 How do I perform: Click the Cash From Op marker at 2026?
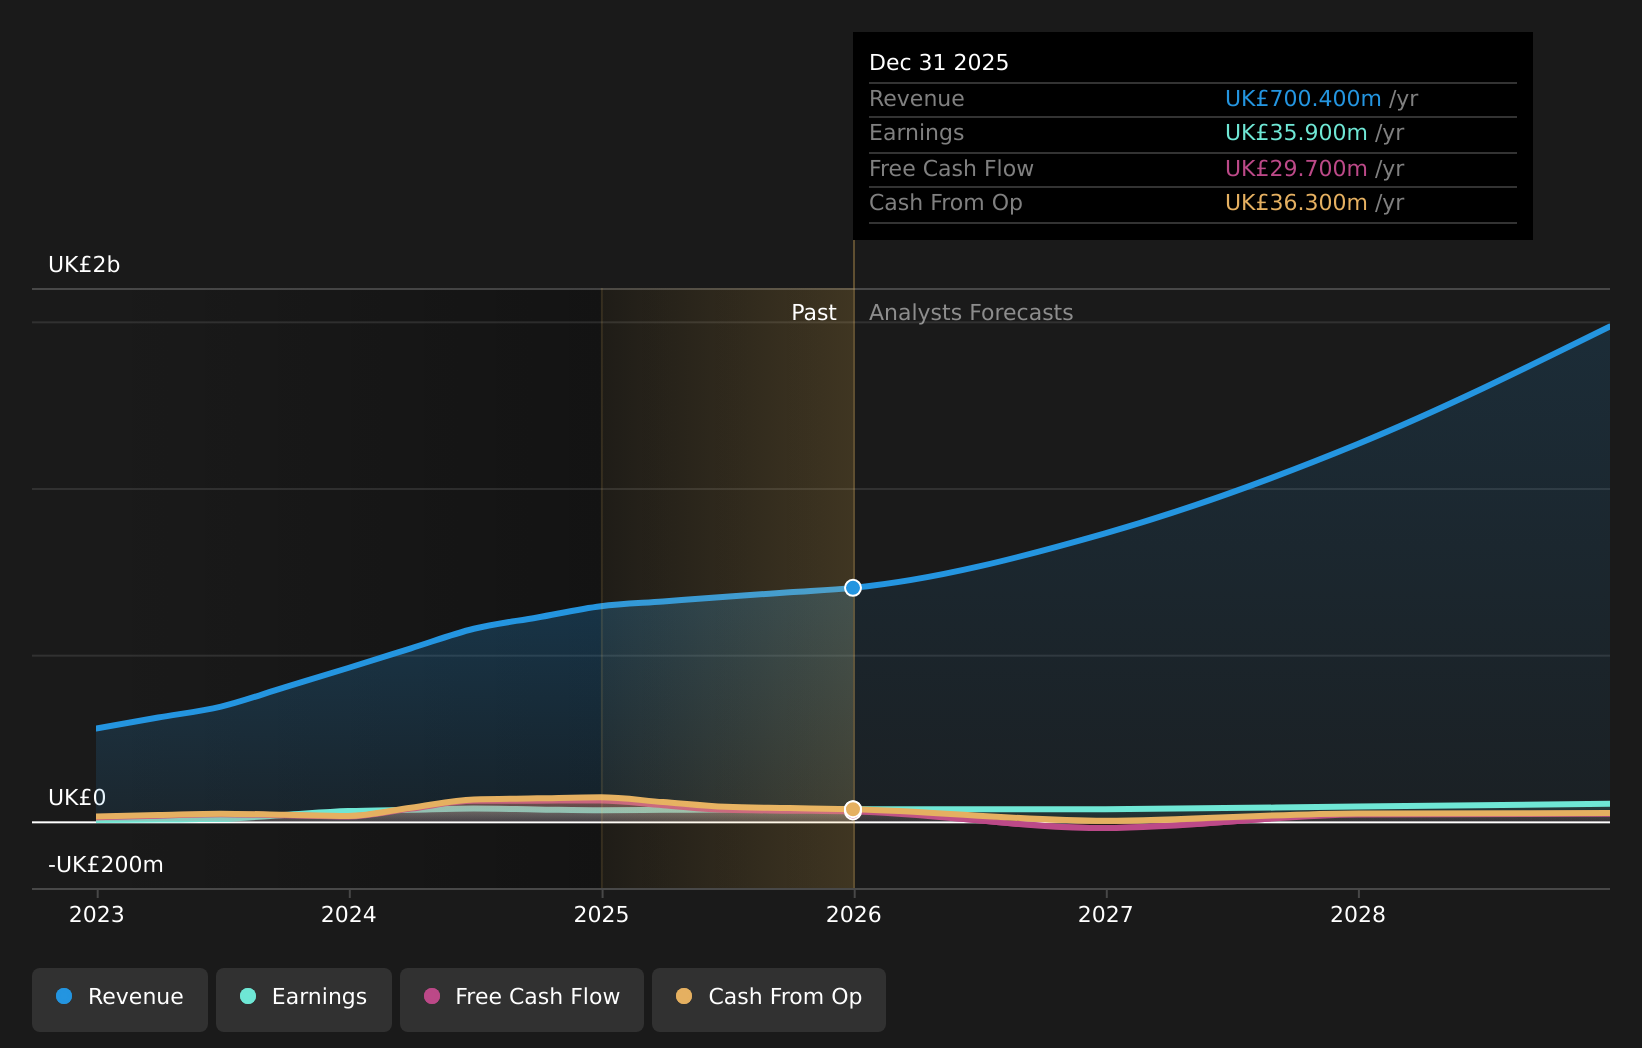[852, 810]
